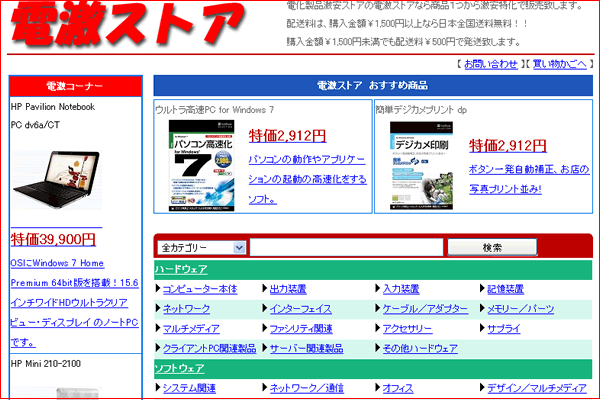Viewport: 600px width, 400px height.
Task: Click the ソフトウェア section header
Action: coord(181,368)
